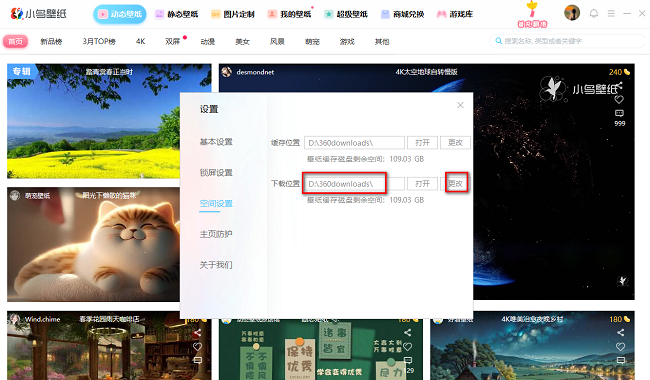Select the 游戏 games category
Image resolution: width=650 pixels, height=380 pixels.
347,41
